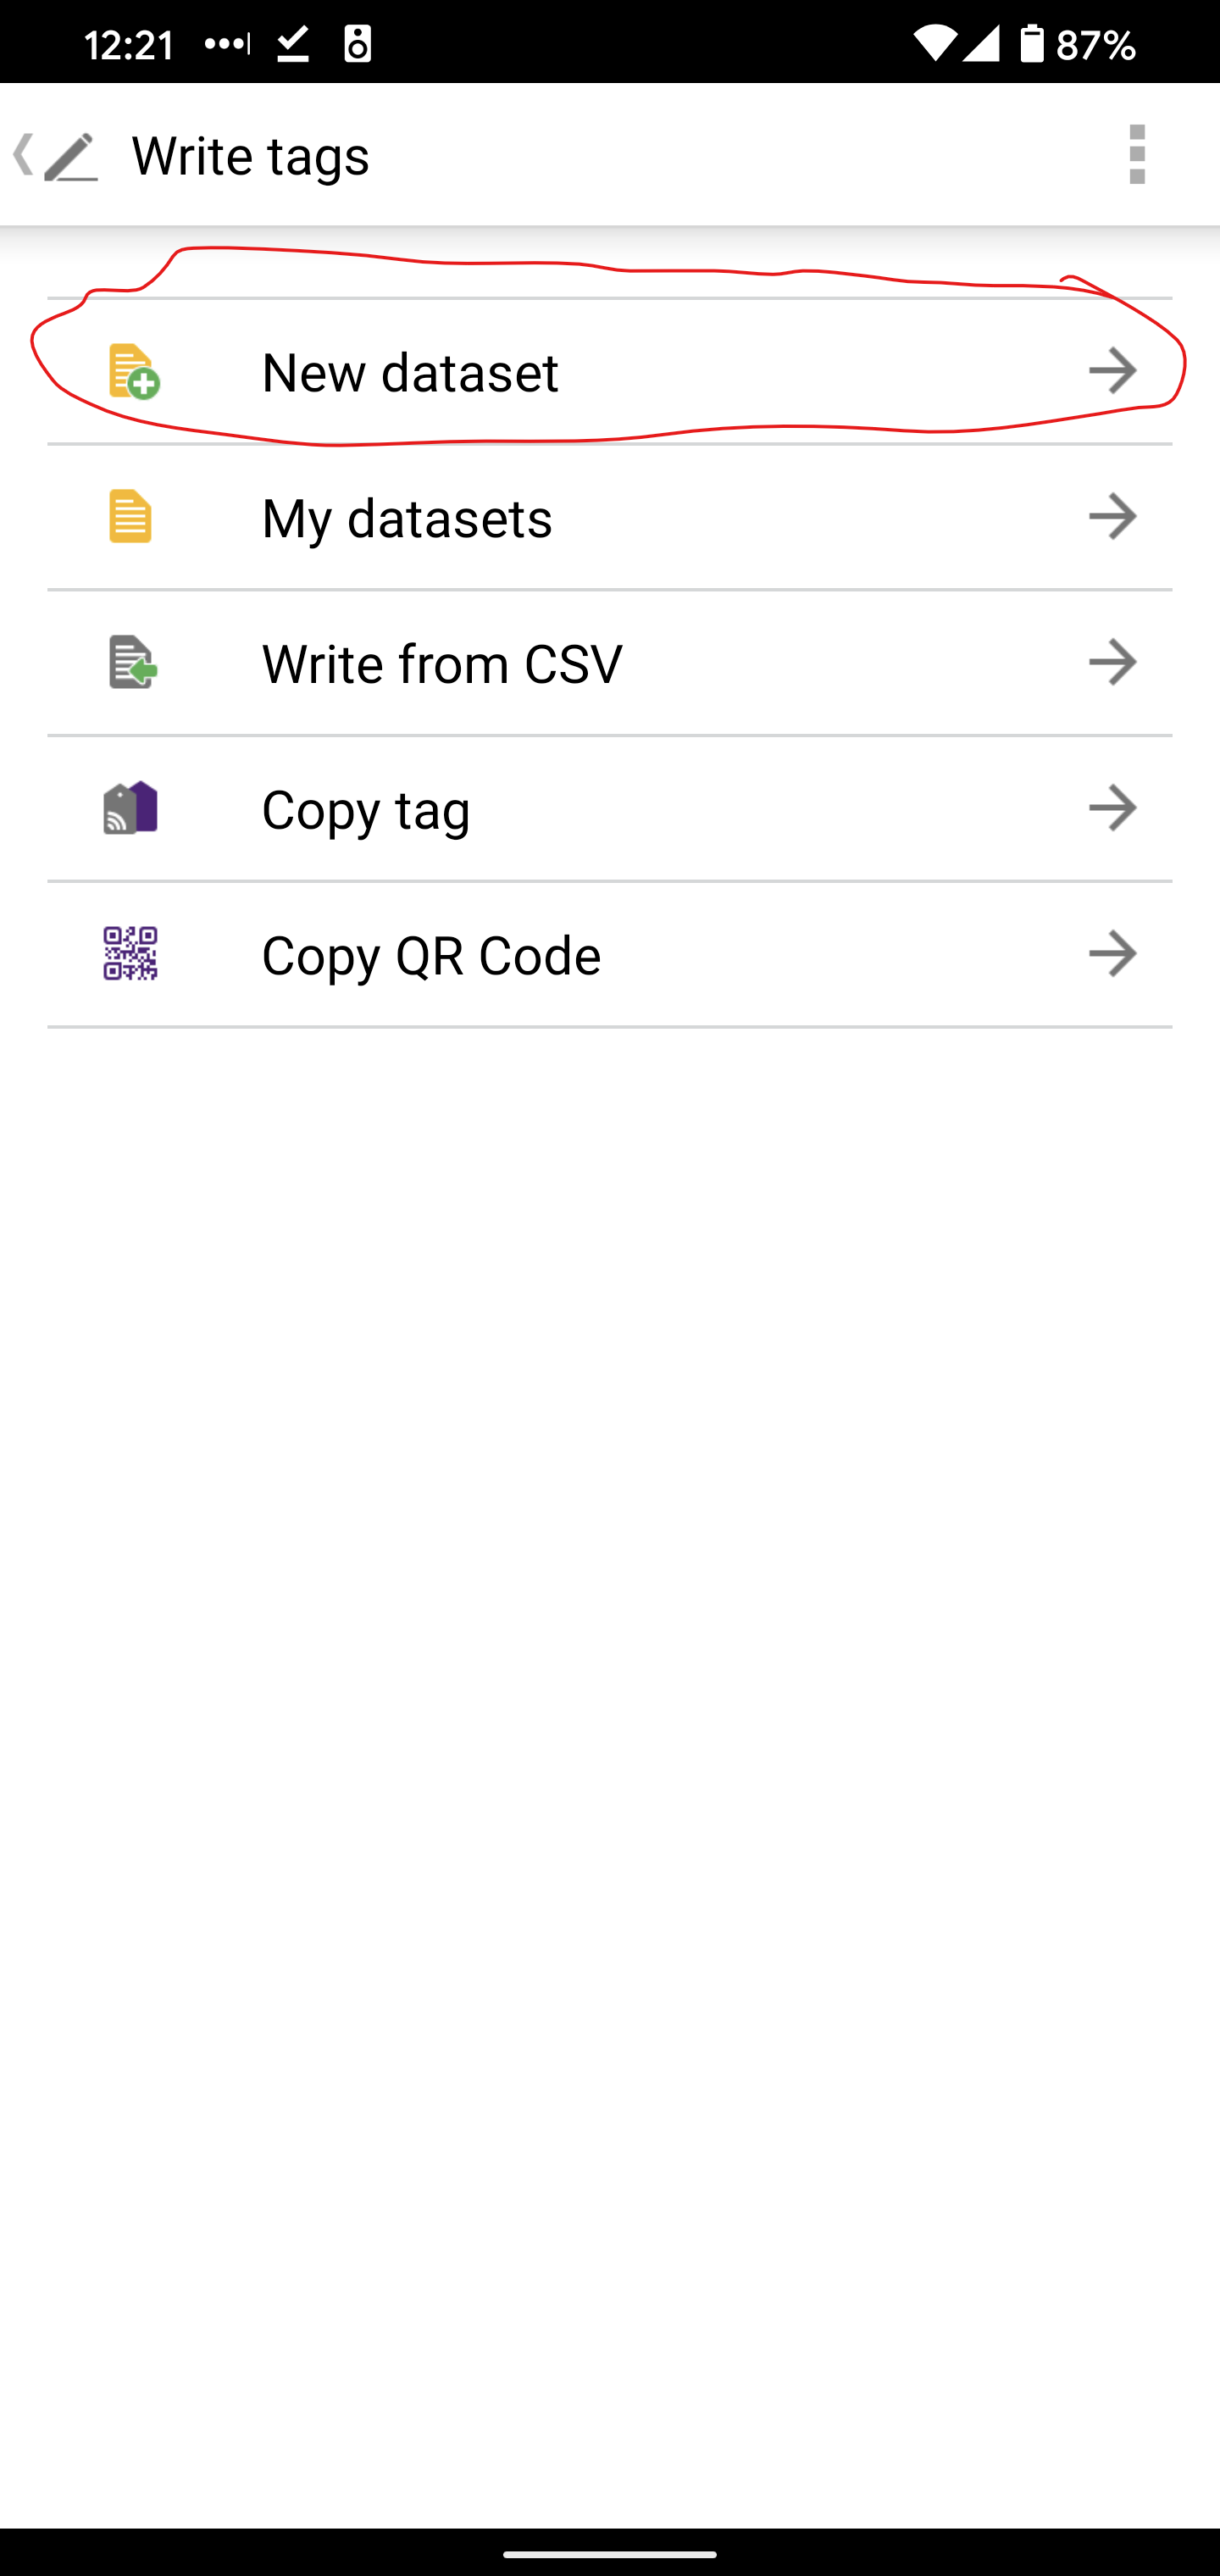The image size is (1220, 2576).
Task: Tap the battery indicator in status bar
Action: tap(1032, 44)
